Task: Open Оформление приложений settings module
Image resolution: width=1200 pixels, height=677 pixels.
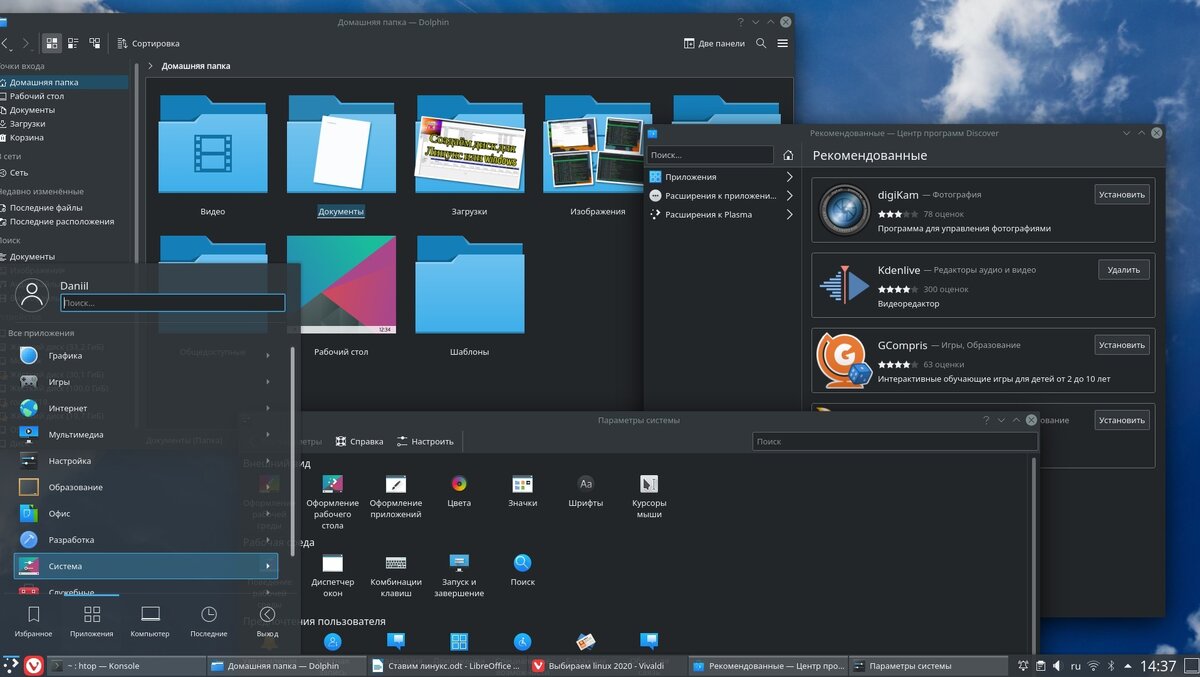Action: click(x=396, y=495)
